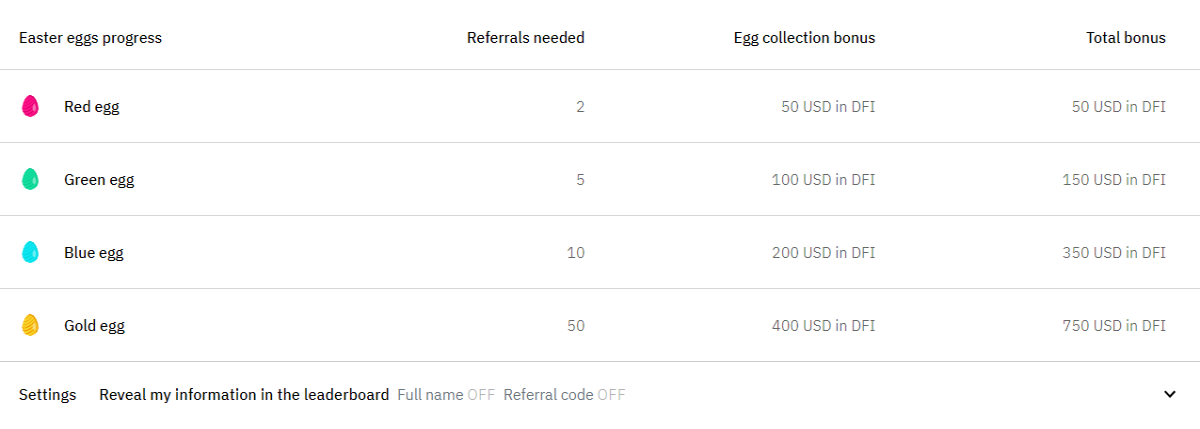Expand the Settings chevron arrow
Image resolution: width=1200 pixels, height=429 pixels.
tap(1170, 394)
